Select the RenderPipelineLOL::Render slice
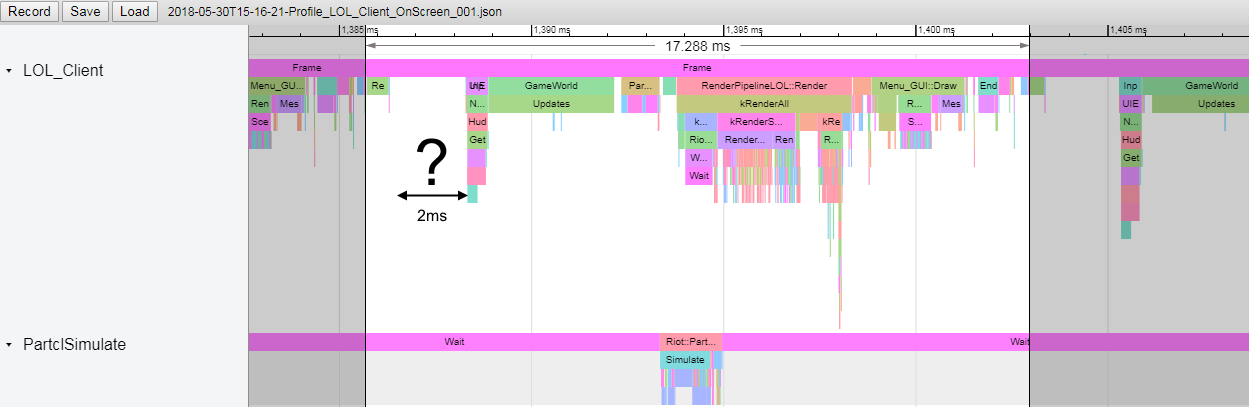Screen dimensions: 1249x407 (764, 86)
